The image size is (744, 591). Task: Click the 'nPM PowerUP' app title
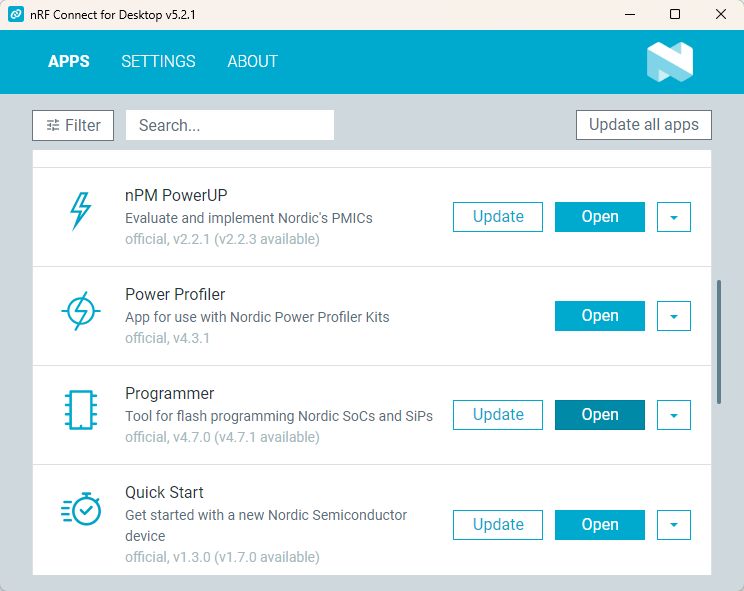pyautogui.click(x=176, y=195)
